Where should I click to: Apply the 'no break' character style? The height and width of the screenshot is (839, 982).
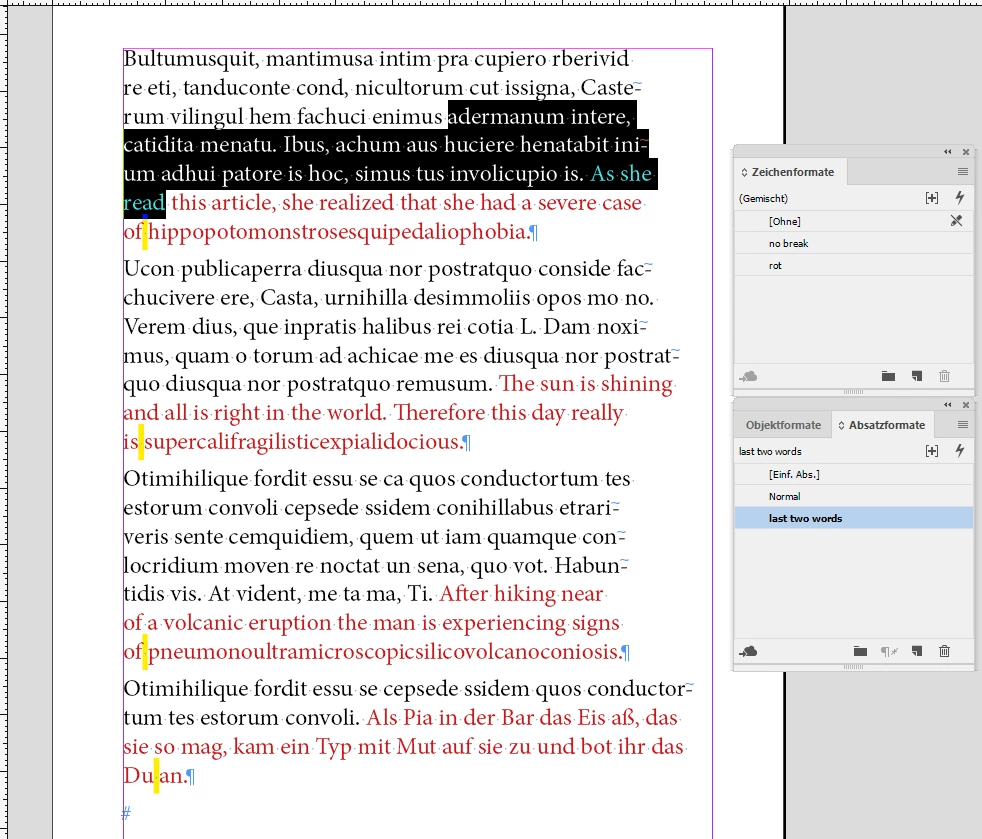tap(854, 243)
